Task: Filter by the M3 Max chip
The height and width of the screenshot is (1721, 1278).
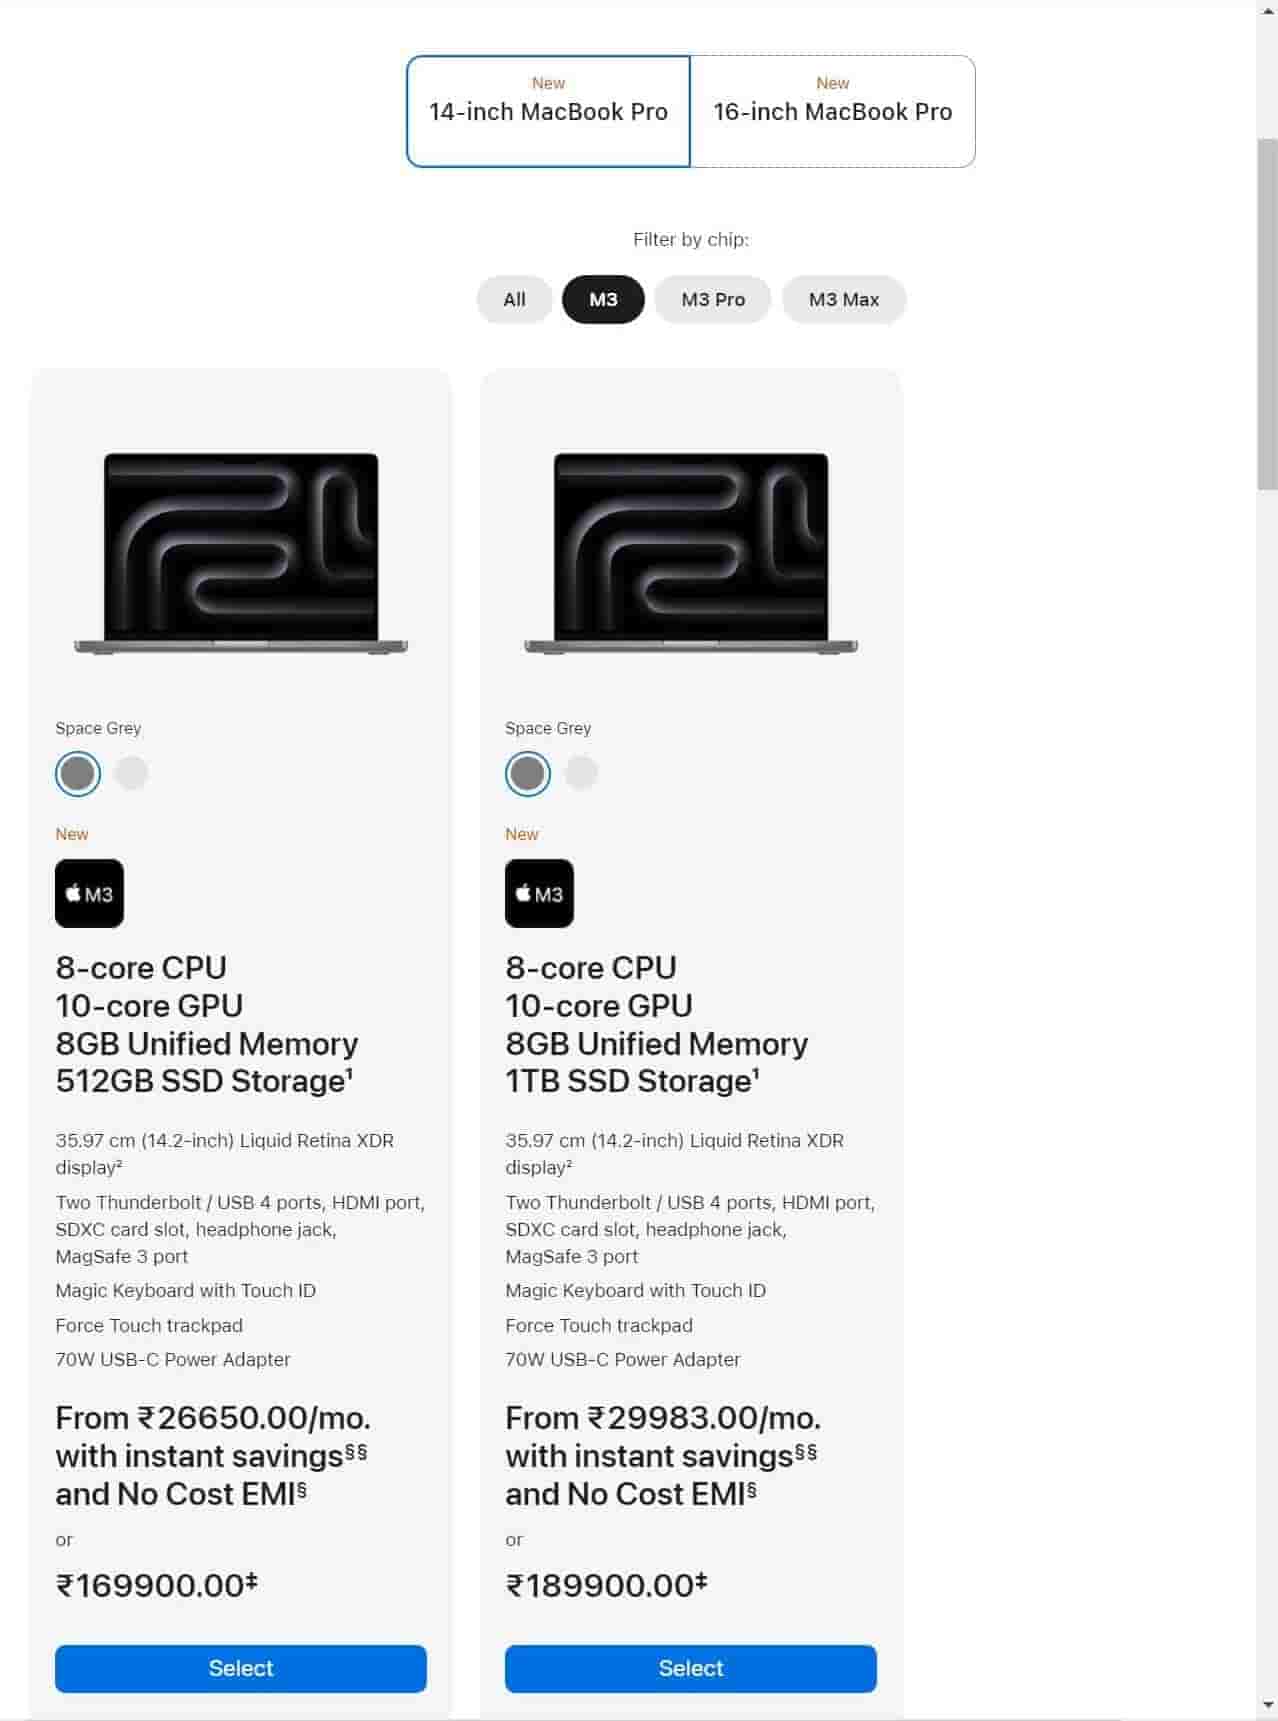Action: tap(844, 299)
